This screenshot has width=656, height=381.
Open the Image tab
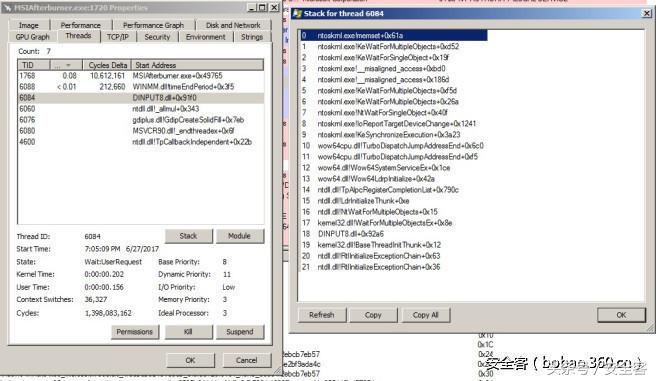click(29, 25)
